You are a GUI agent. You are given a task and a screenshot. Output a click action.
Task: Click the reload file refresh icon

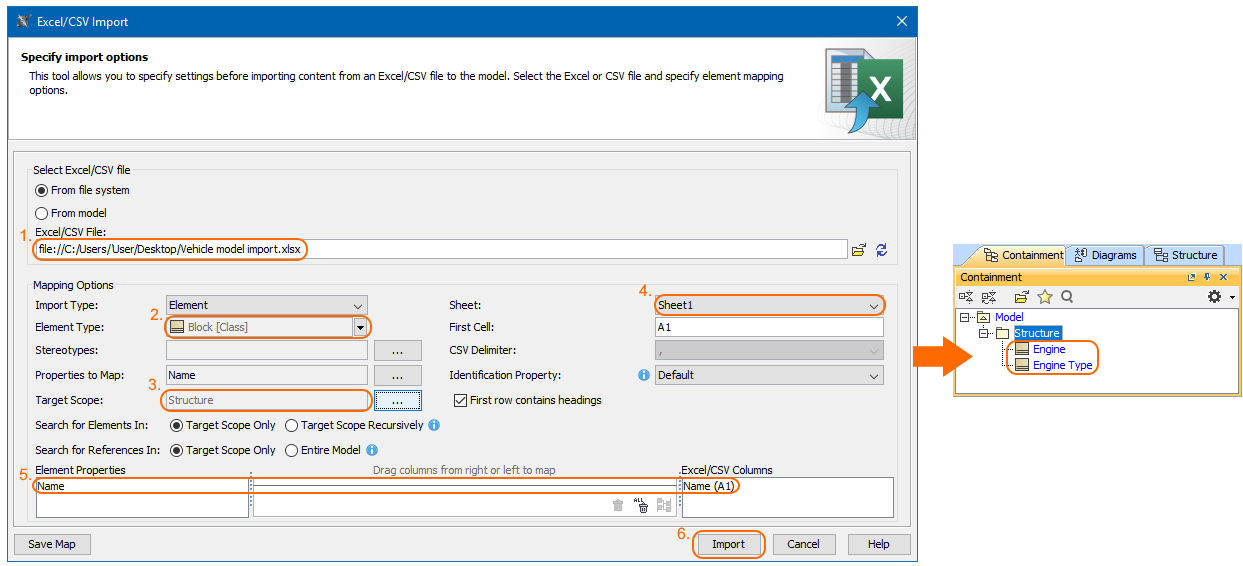[881, 250]
